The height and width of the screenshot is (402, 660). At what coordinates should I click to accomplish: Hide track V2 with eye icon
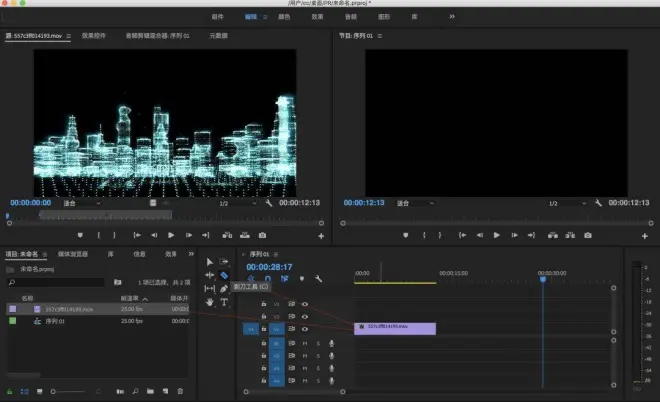(305, 317)
